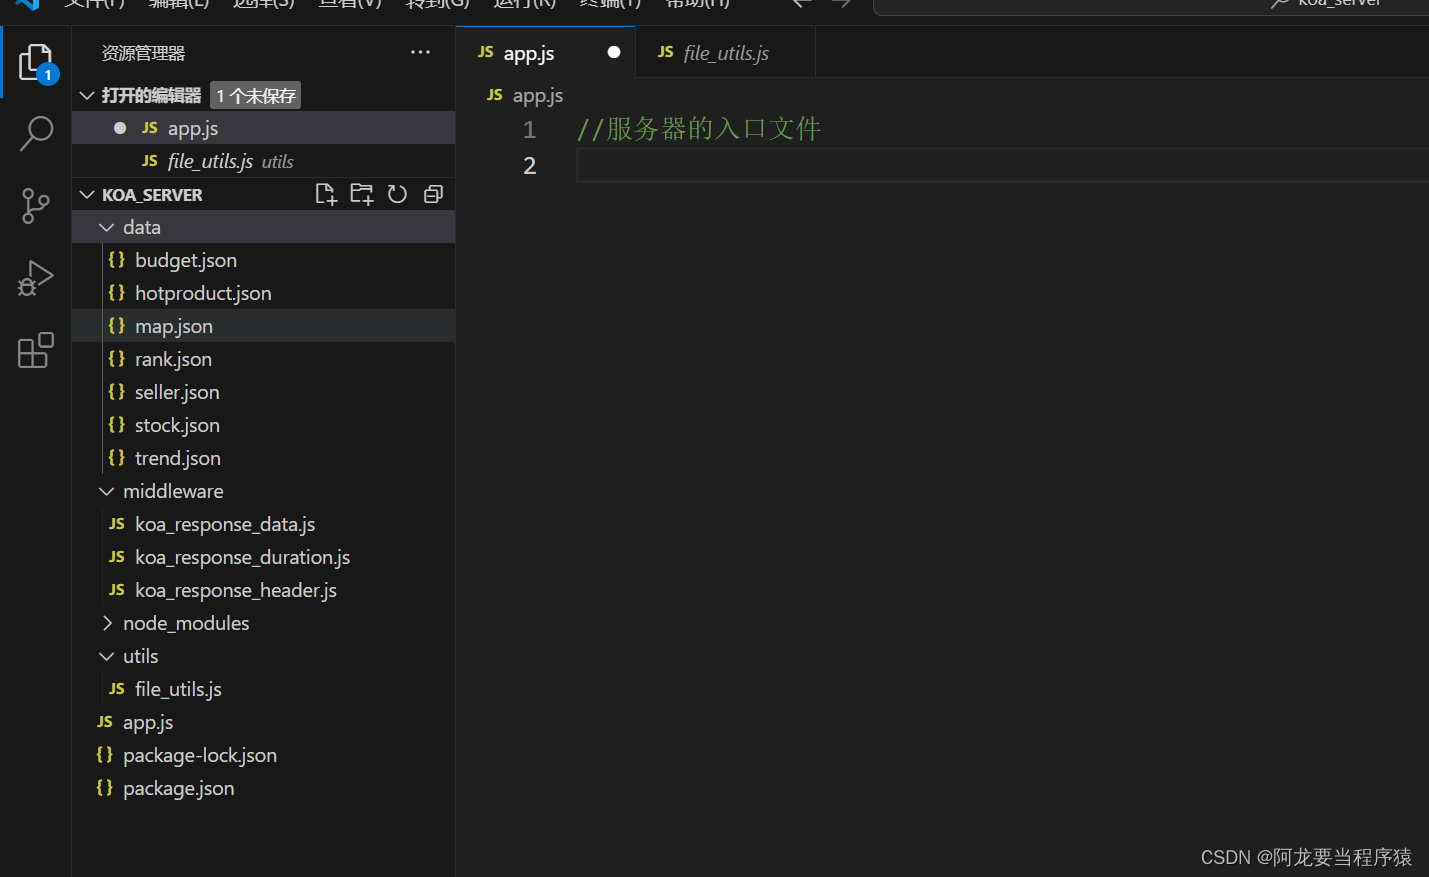Open seller.json file
This screenshot has height=877, width=1429.
coord(264,392)
